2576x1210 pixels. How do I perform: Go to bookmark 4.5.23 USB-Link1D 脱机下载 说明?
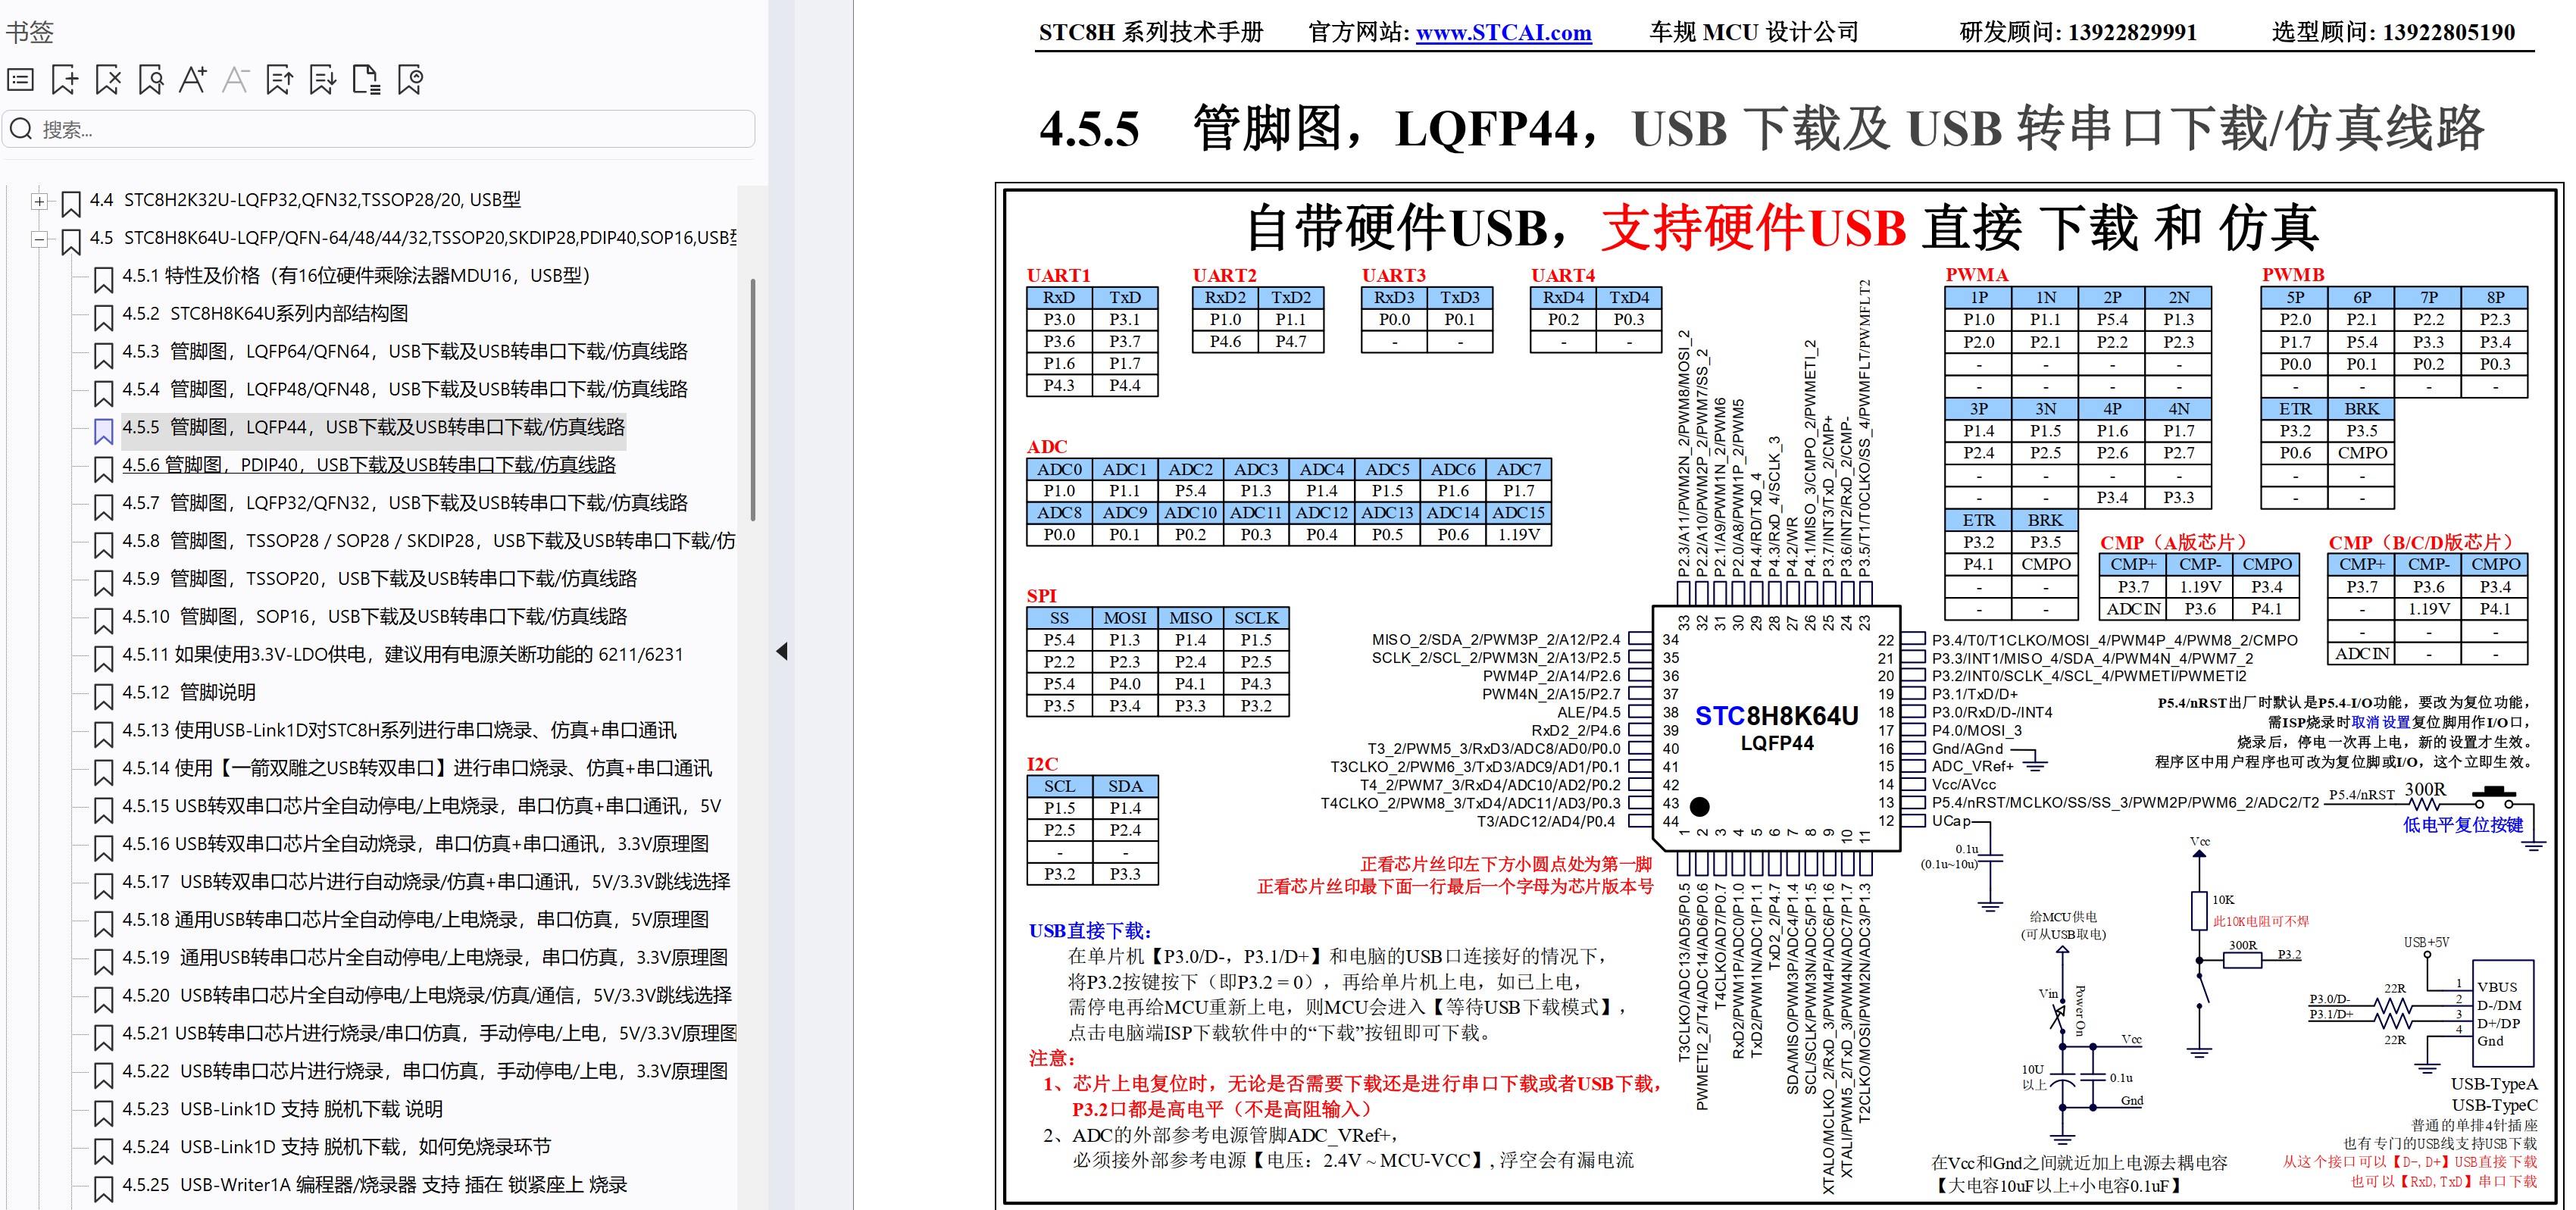click(x=282, y=1109)
